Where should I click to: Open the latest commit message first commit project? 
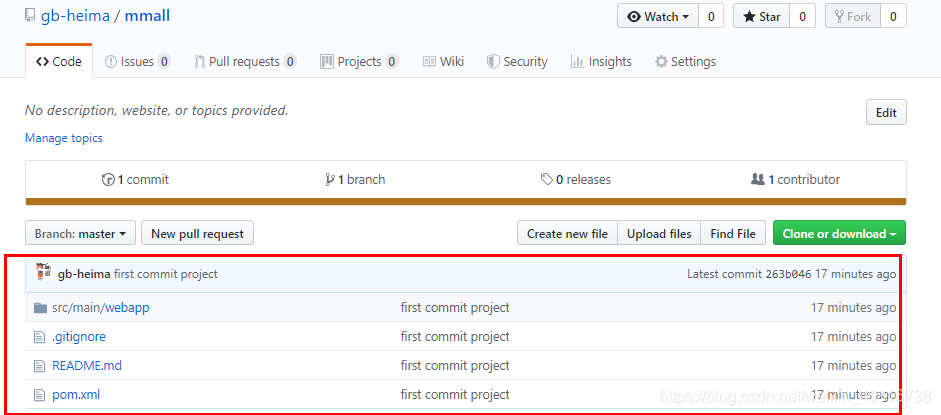(x=166, y=274)
